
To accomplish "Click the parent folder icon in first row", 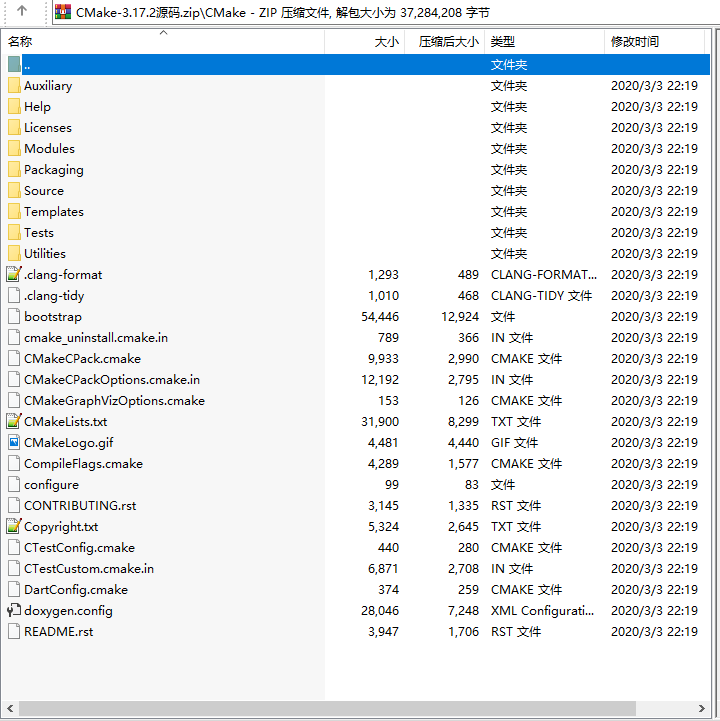I will click(x=14, y=64).
